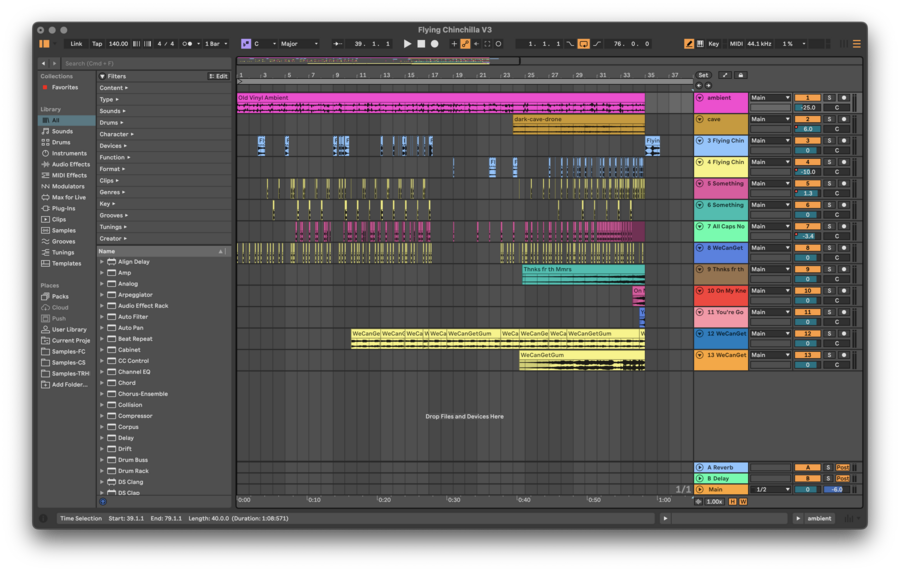Open the Max for Live browser category

[68, 197]
